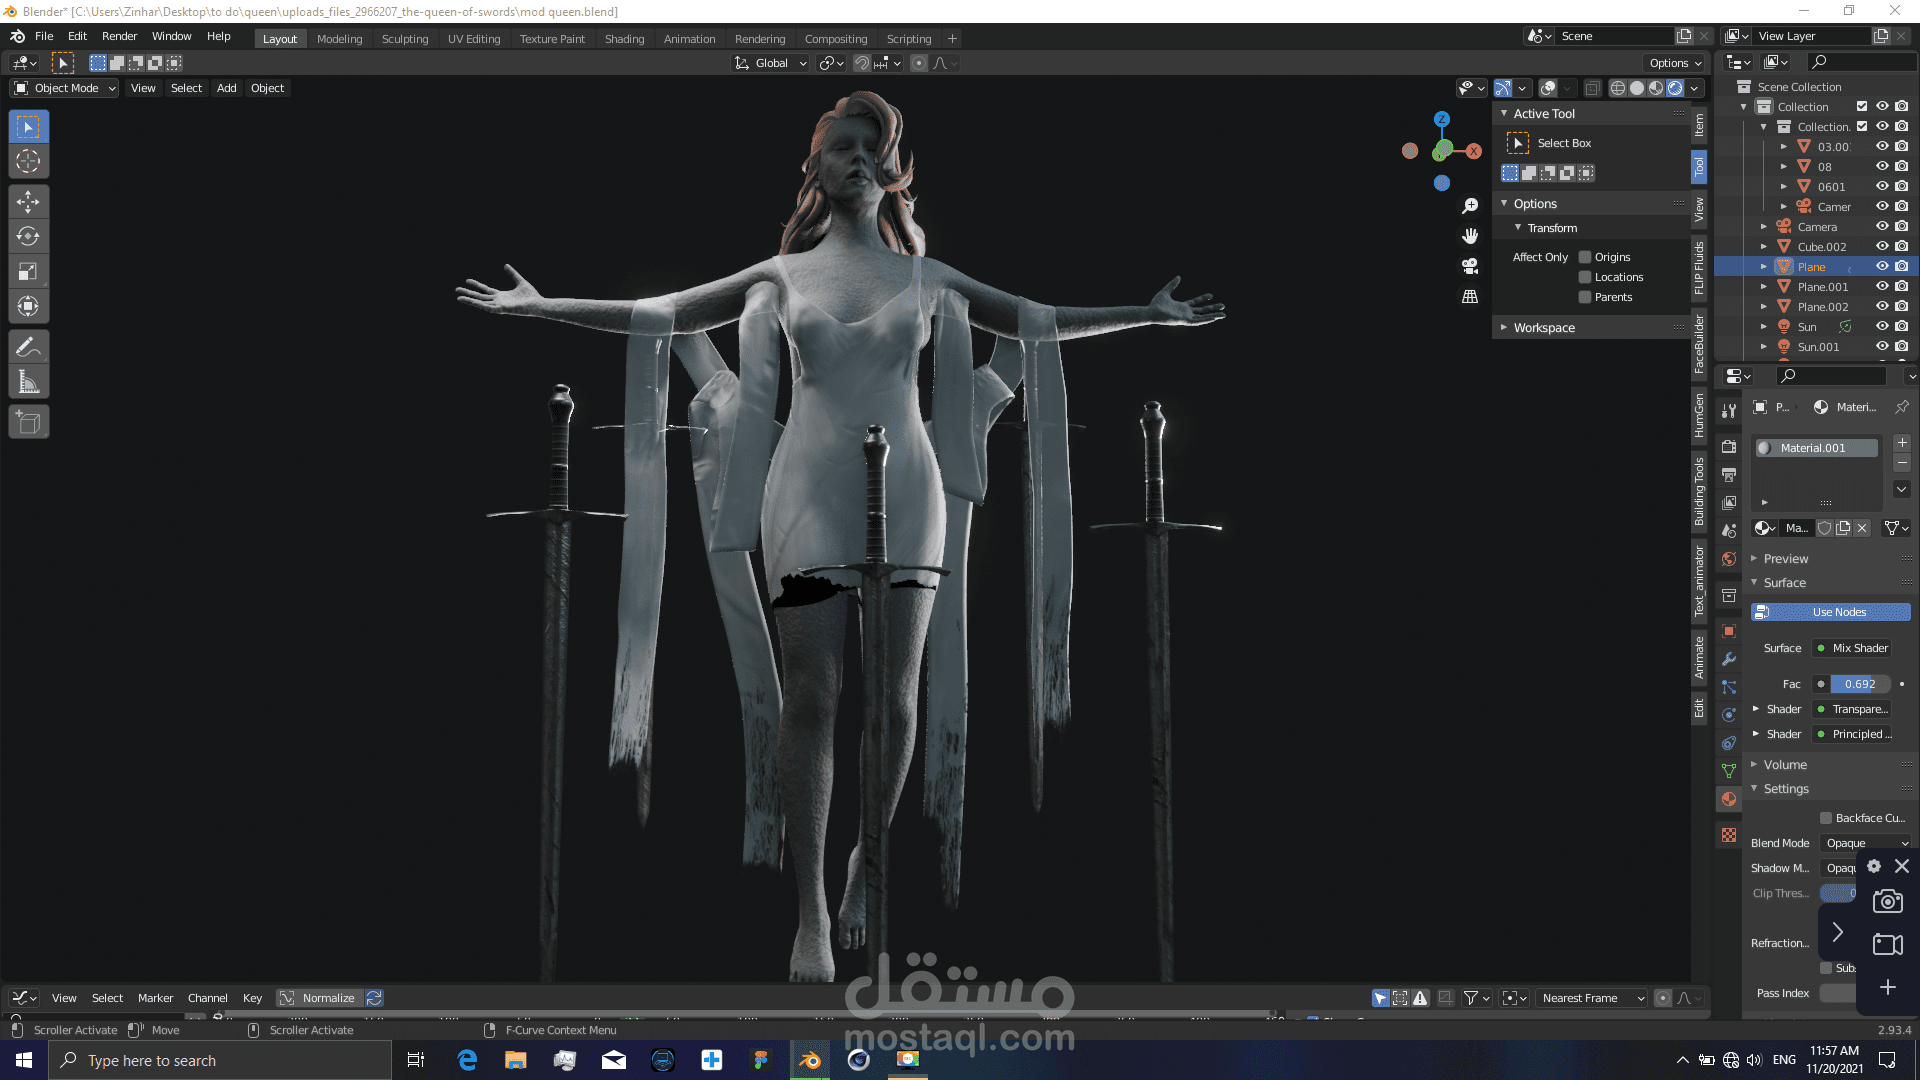Toggle X-ray view icon in header

coord(1593,88)
